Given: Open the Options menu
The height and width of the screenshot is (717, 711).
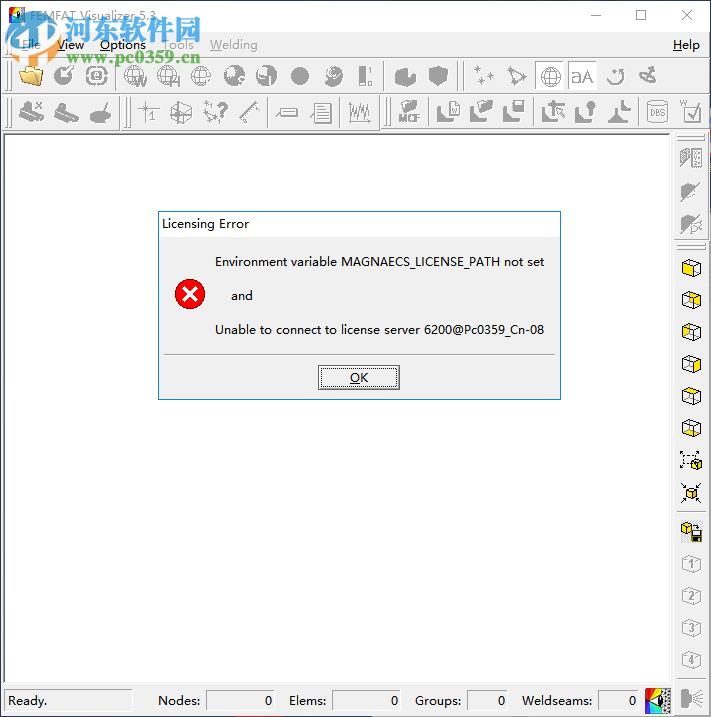Looking at the screenshot, I should point(123,45).
